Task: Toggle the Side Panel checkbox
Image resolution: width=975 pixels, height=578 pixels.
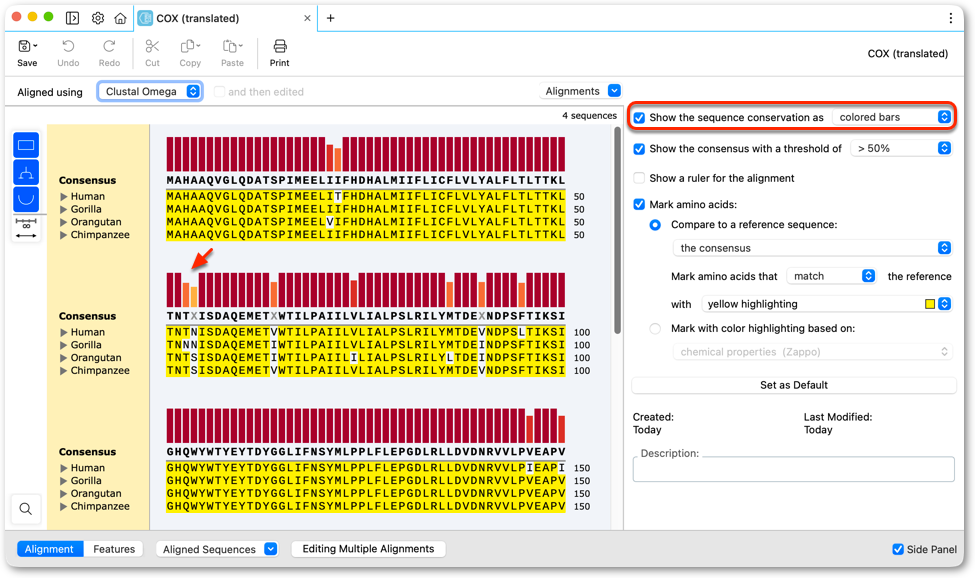Action: point(898,549)
